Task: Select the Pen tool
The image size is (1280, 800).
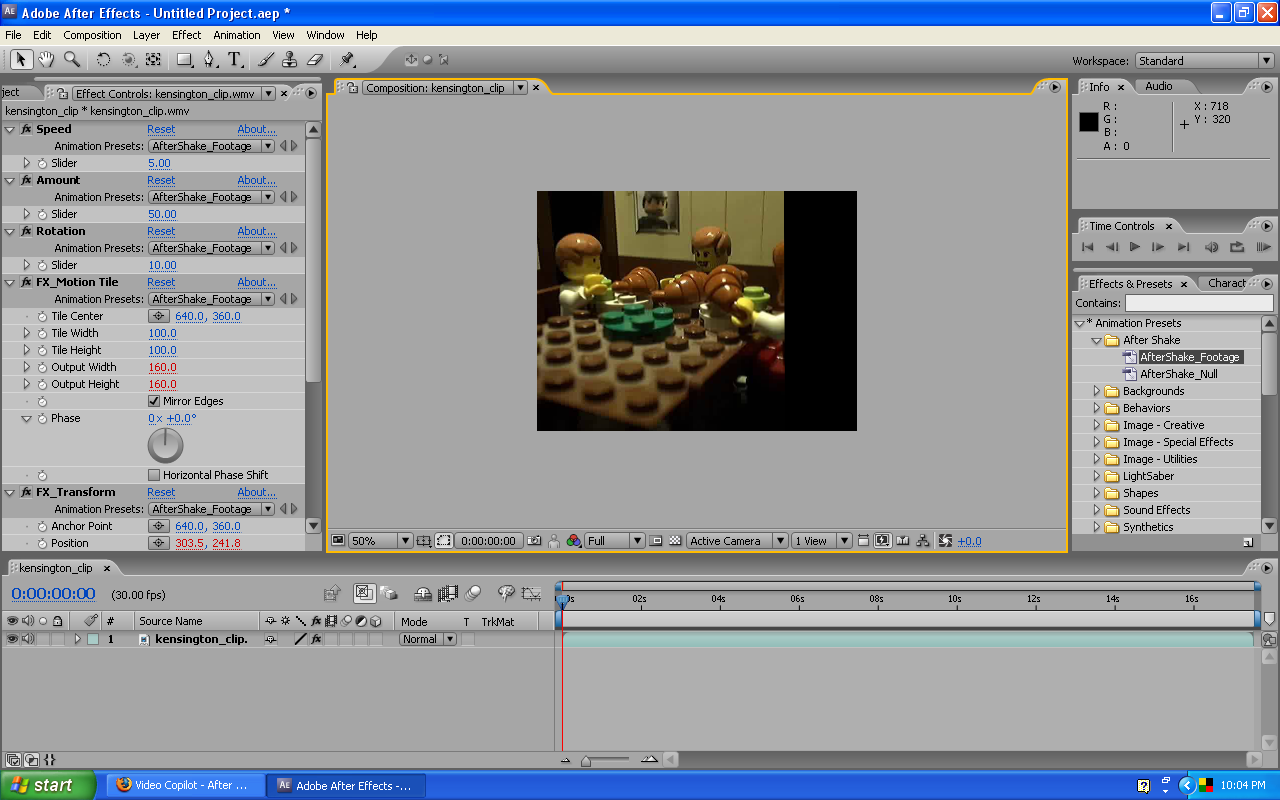Action: pyautogui.click(x=208, y=59)
